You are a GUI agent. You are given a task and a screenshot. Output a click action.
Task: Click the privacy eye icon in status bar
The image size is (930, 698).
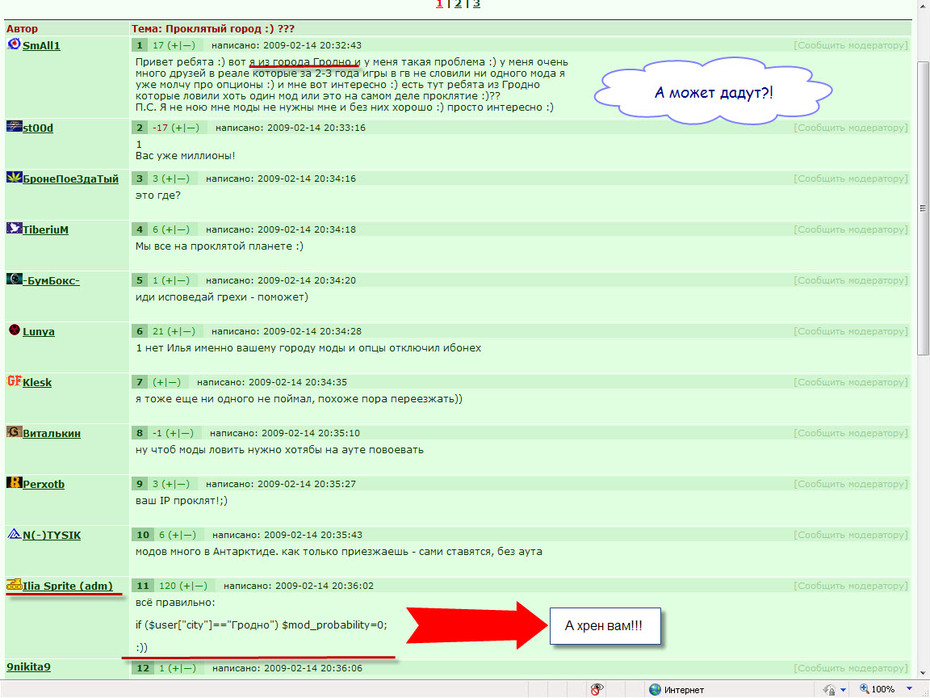597,689
